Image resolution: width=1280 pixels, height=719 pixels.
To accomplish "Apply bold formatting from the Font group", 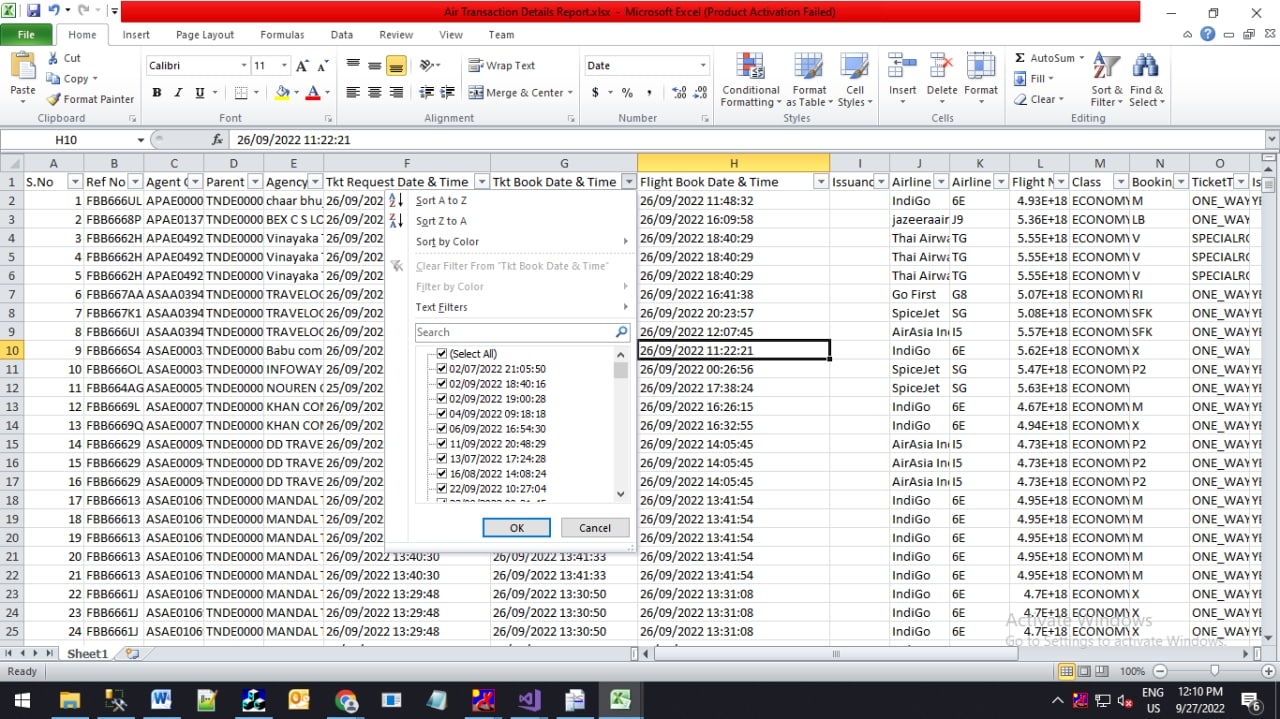I will (156, 91).
